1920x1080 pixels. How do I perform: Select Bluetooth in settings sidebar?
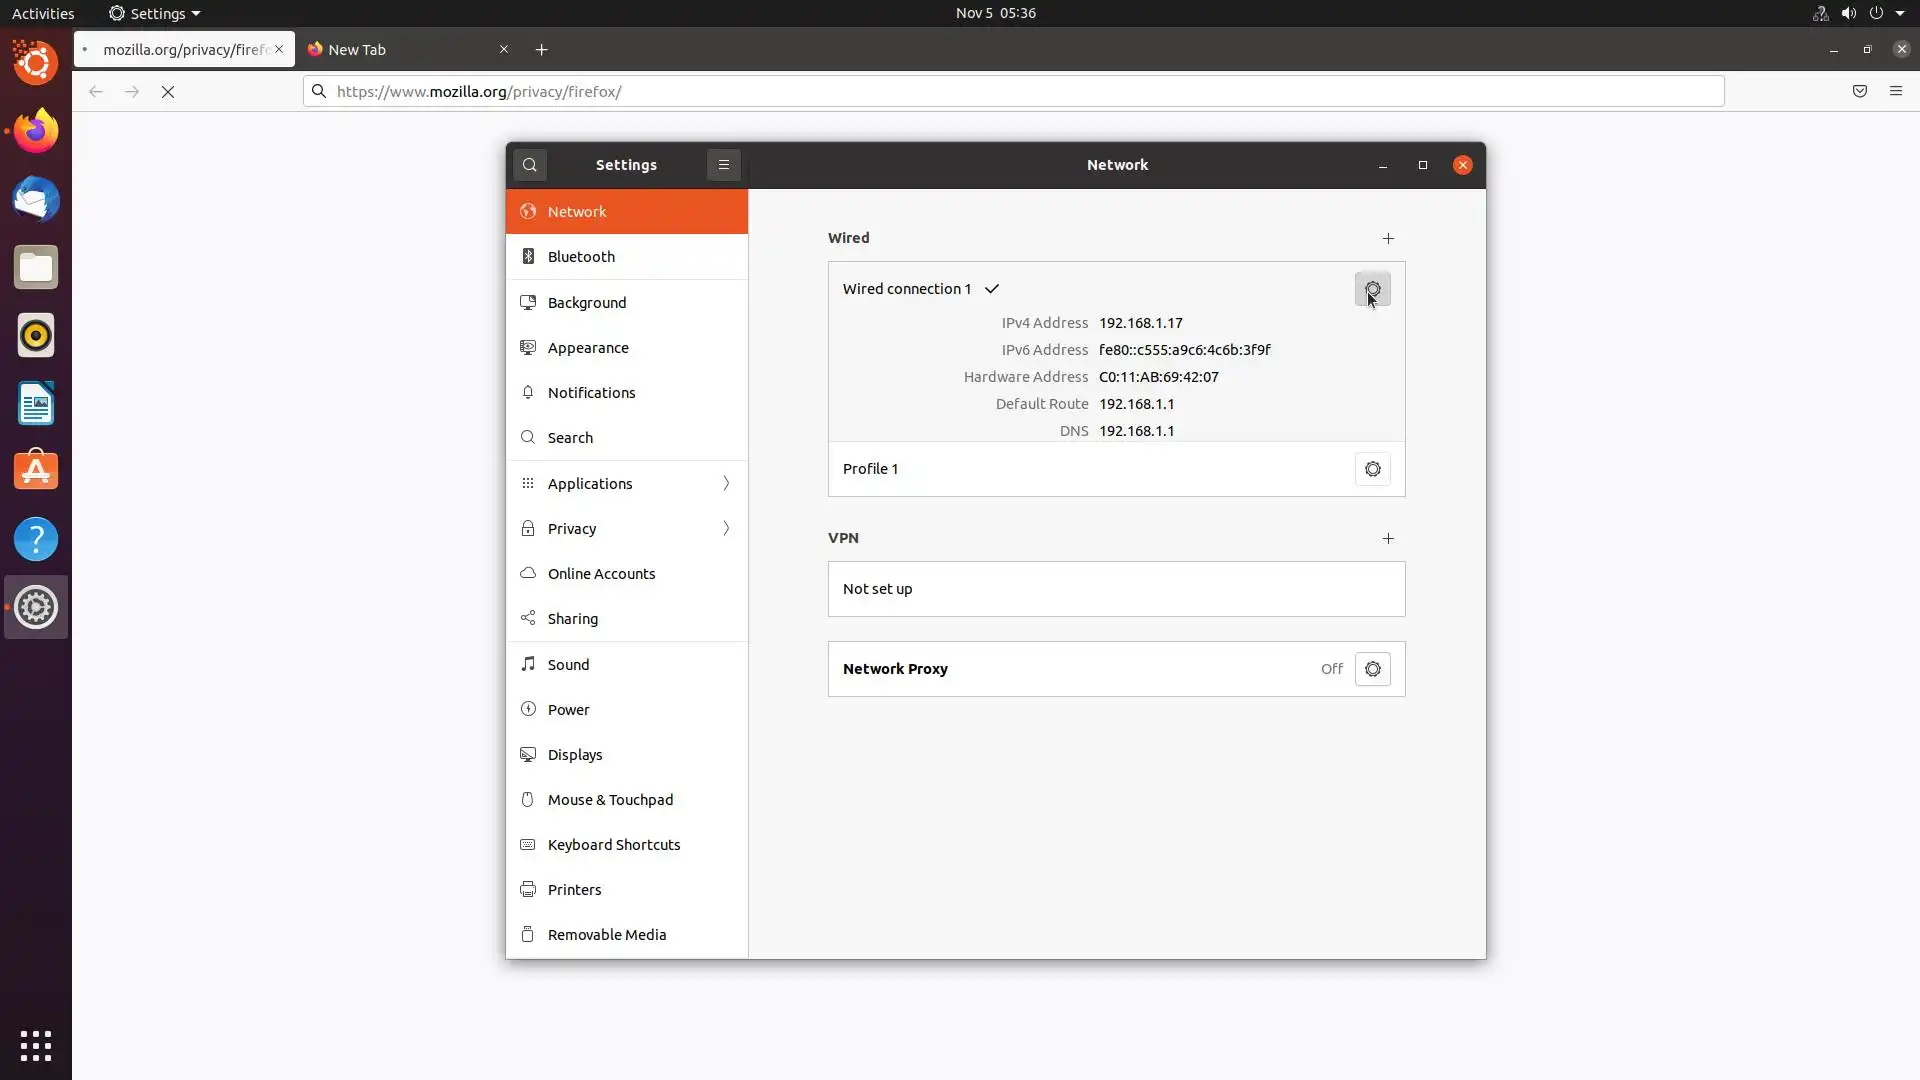coord(627,257)
